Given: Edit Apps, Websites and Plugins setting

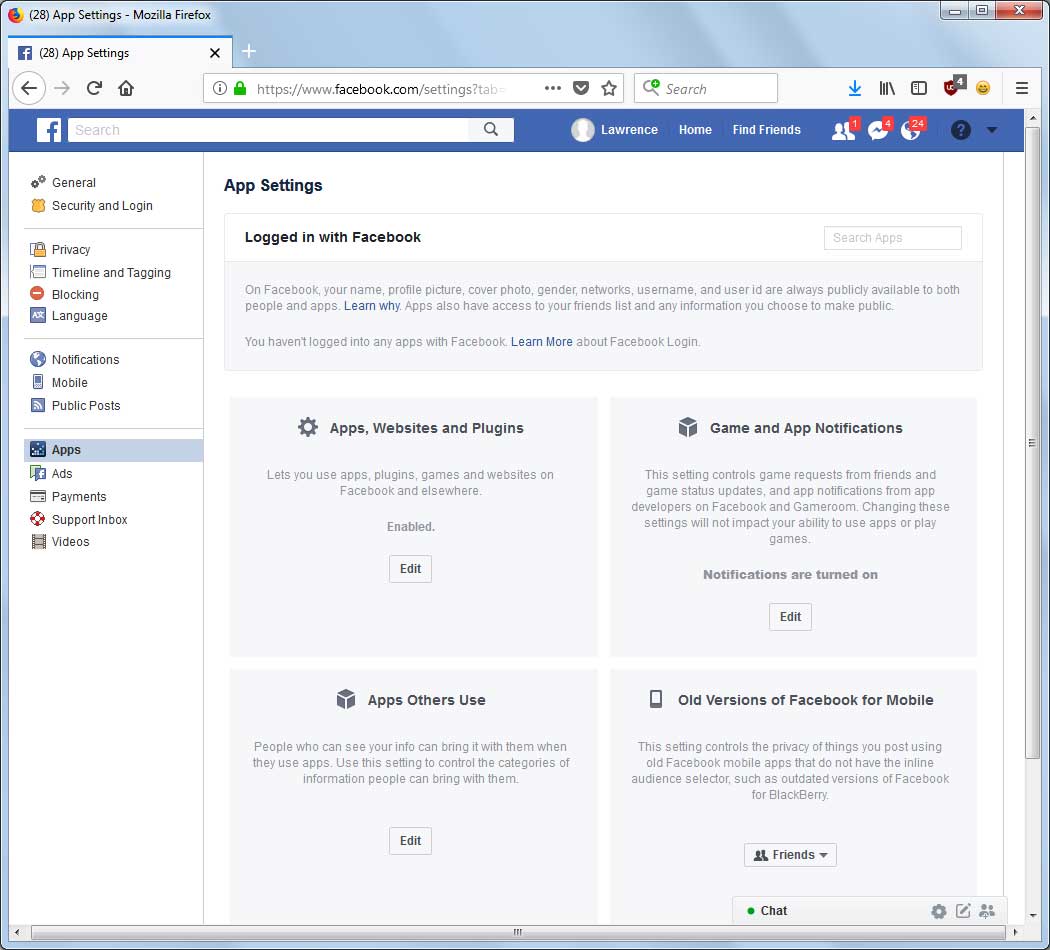Looking at the screenshot, I should (x=410, y=569).
